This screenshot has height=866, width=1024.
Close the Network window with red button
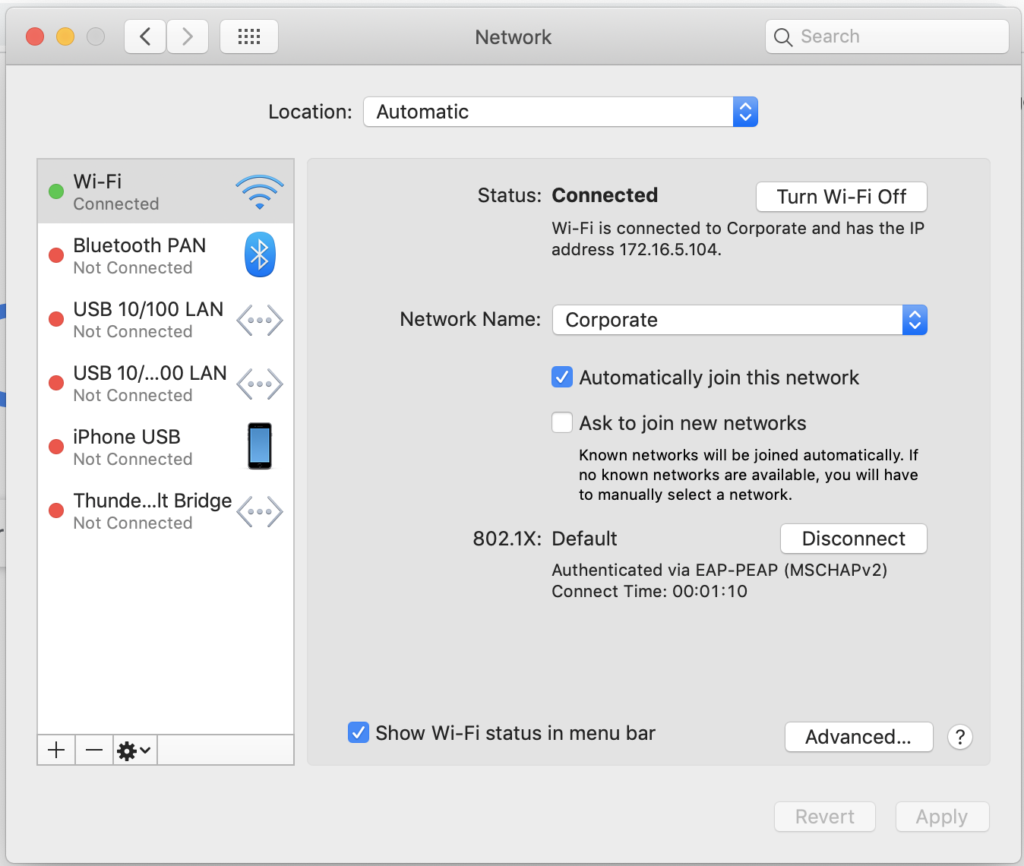point(35,37)
